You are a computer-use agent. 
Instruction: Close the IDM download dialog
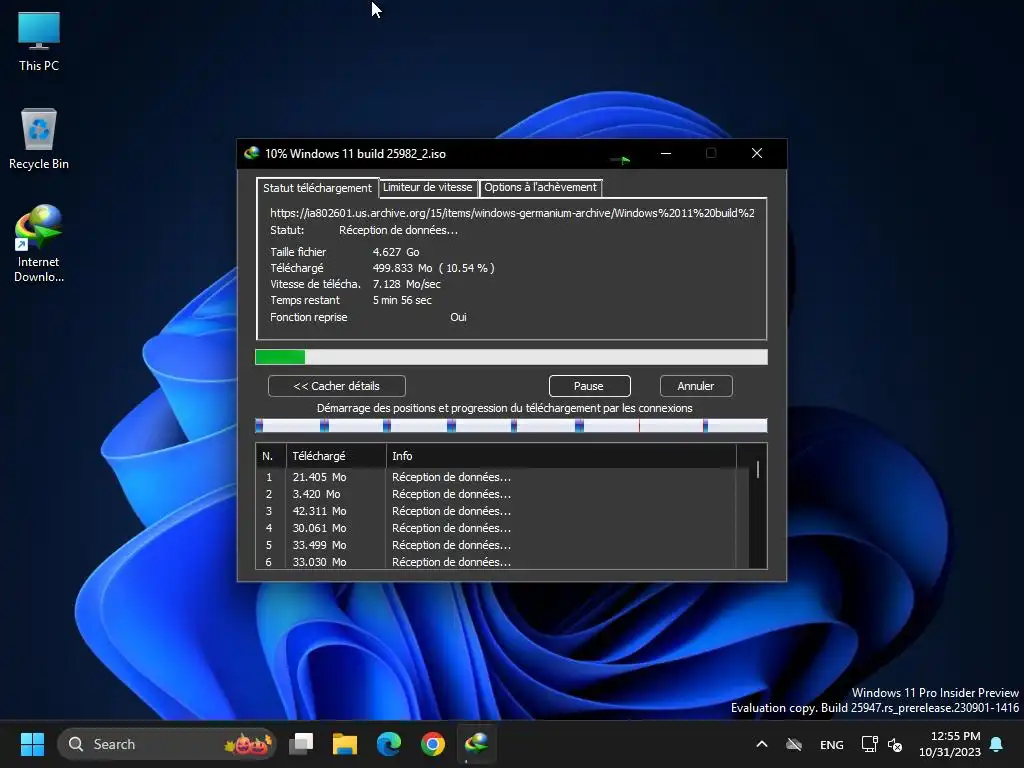click(757, 153)
